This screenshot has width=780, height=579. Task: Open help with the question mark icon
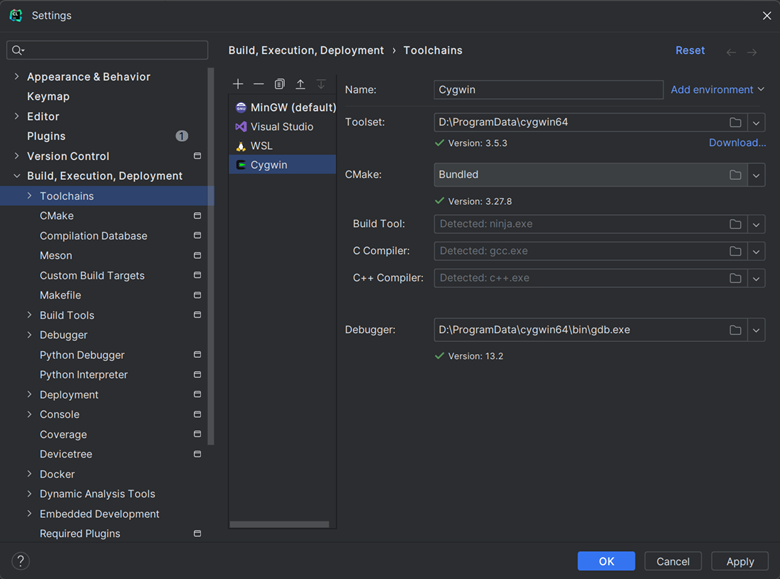(x=20, y=561)
